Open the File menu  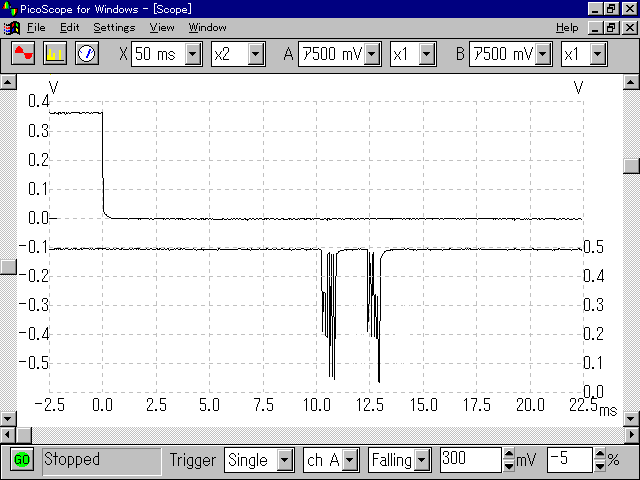pos(36,28)
